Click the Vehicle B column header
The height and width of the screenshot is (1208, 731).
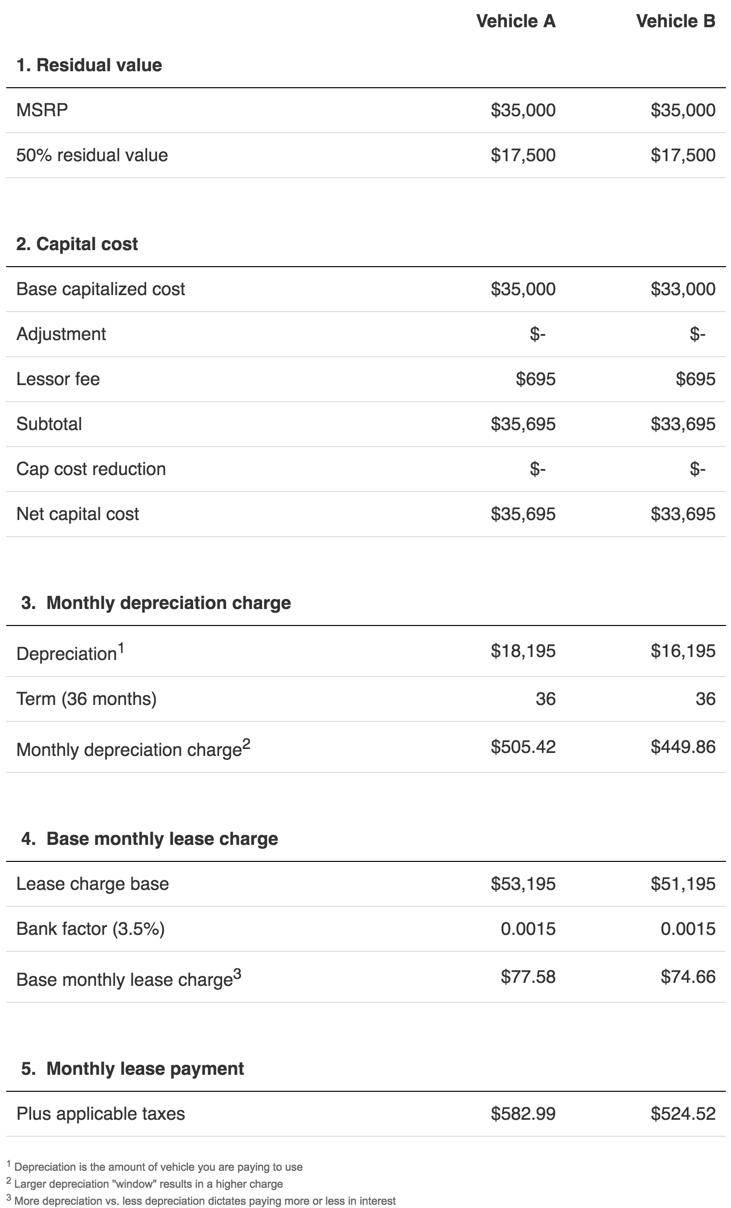675,21
